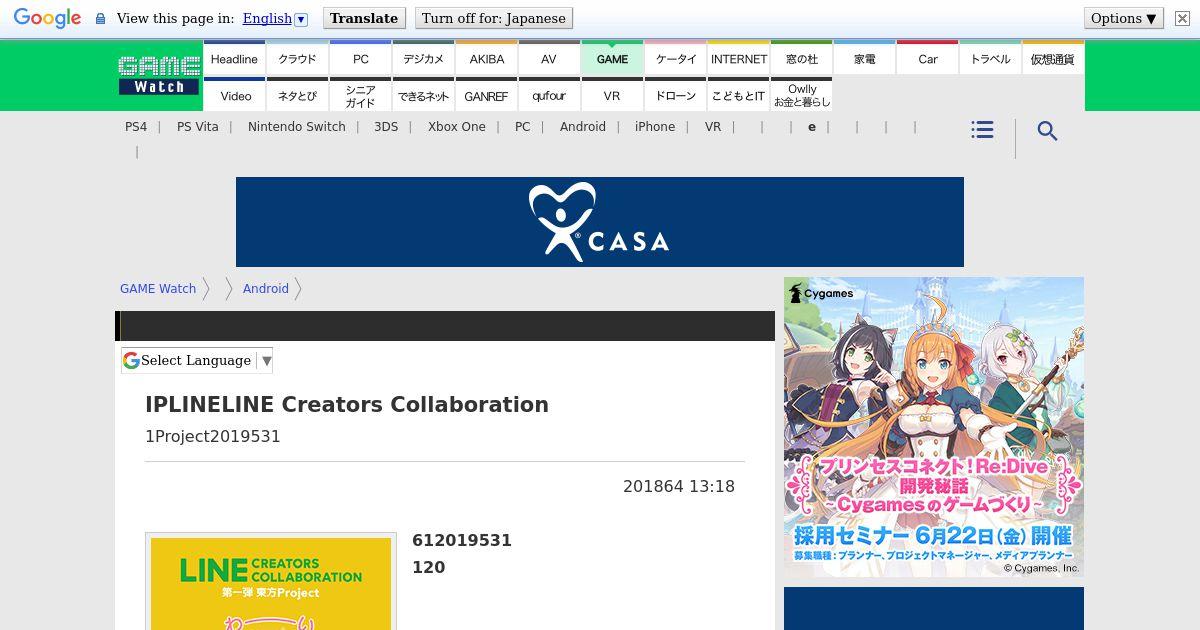Turn off translation for Japanese
The width and height of the screenshot is (1200, 630).
tap(494, 18)
